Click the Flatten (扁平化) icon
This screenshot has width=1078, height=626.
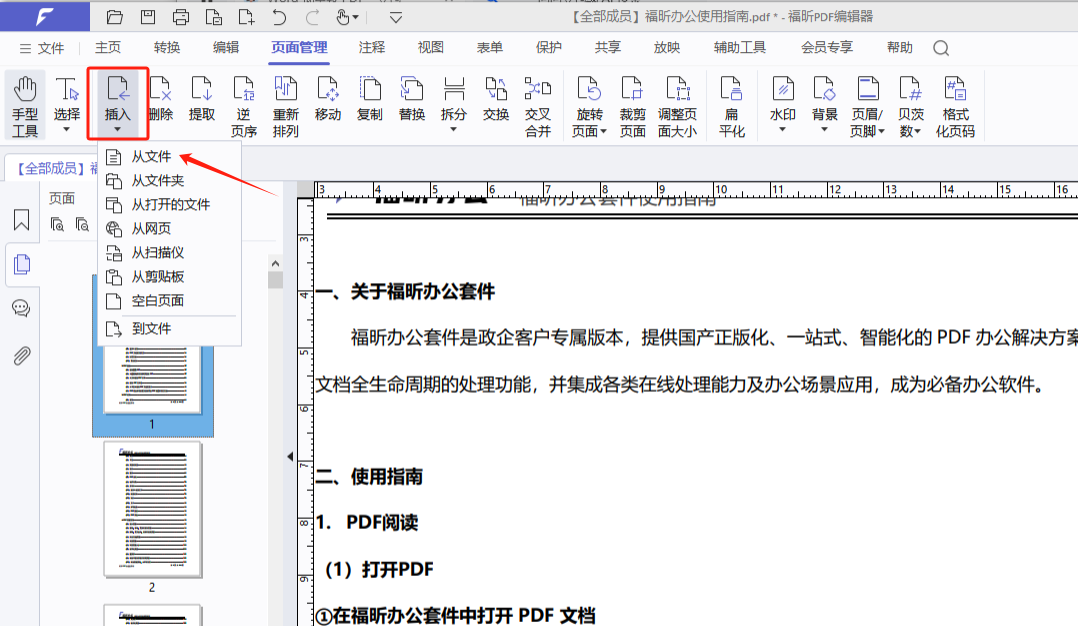732,104
